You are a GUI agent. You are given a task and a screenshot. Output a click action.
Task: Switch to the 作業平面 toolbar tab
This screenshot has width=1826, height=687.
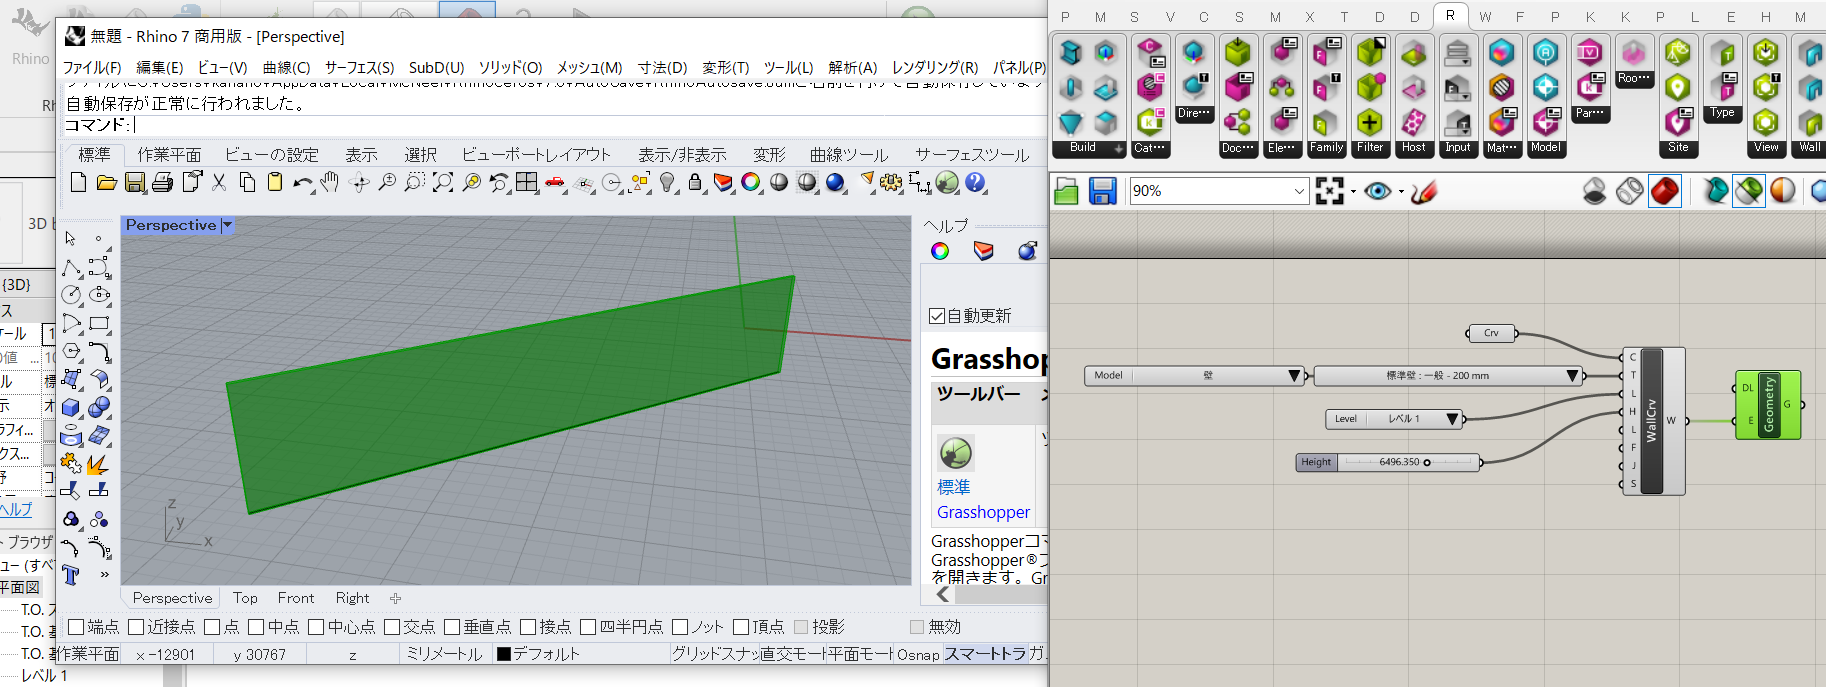point(169,155)
